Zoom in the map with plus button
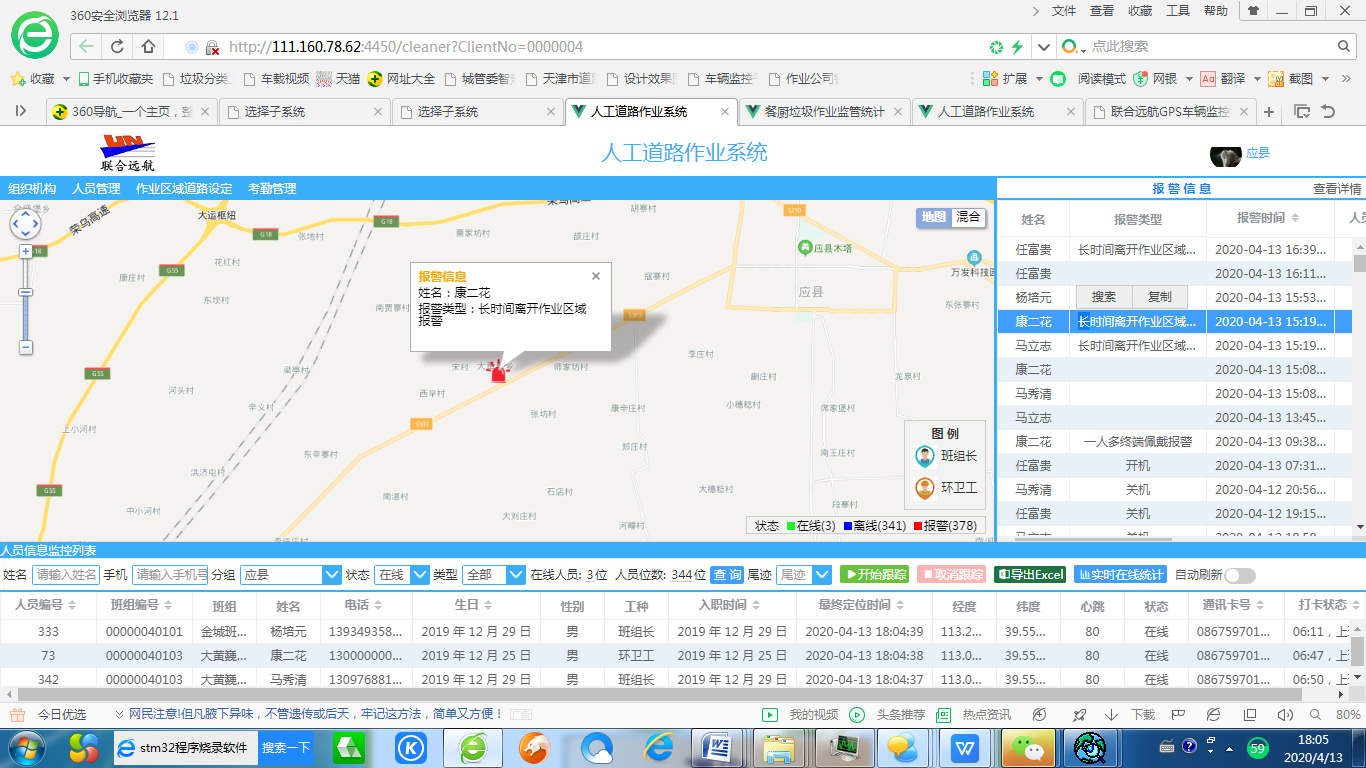 26,252
